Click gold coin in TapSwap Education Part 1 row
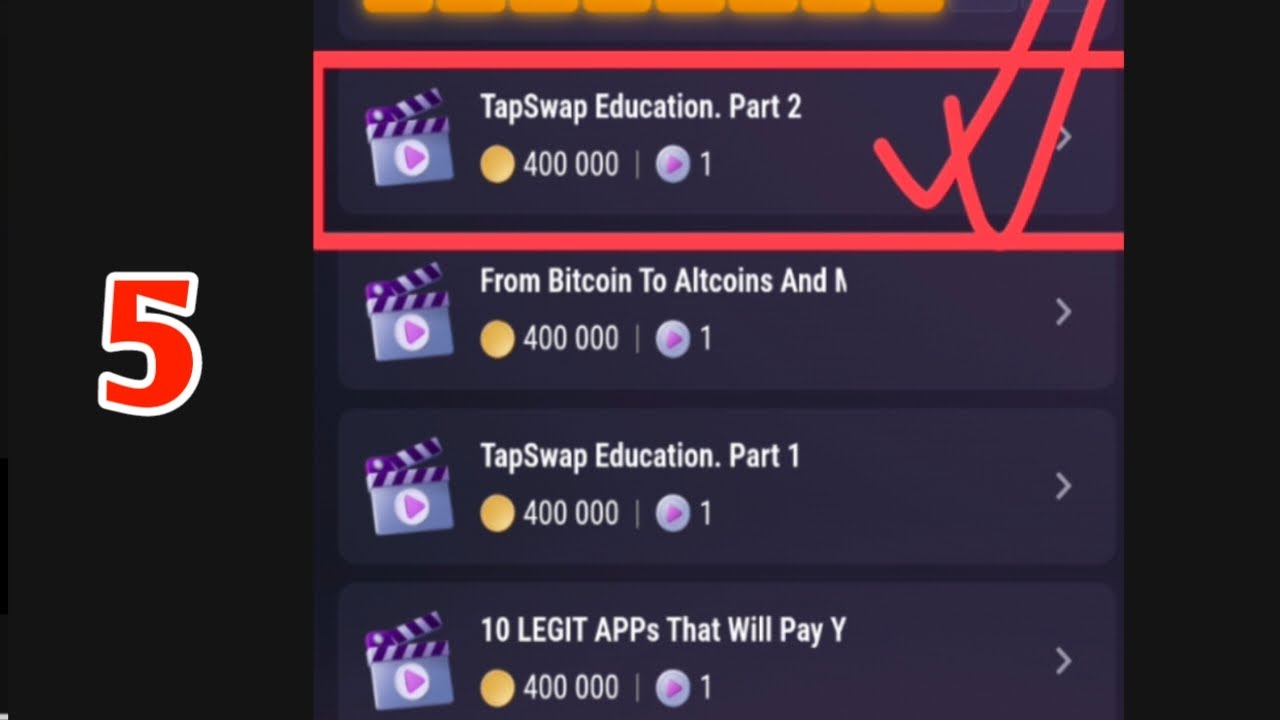This screenshot has height=720, width=1280. (497, 514)
